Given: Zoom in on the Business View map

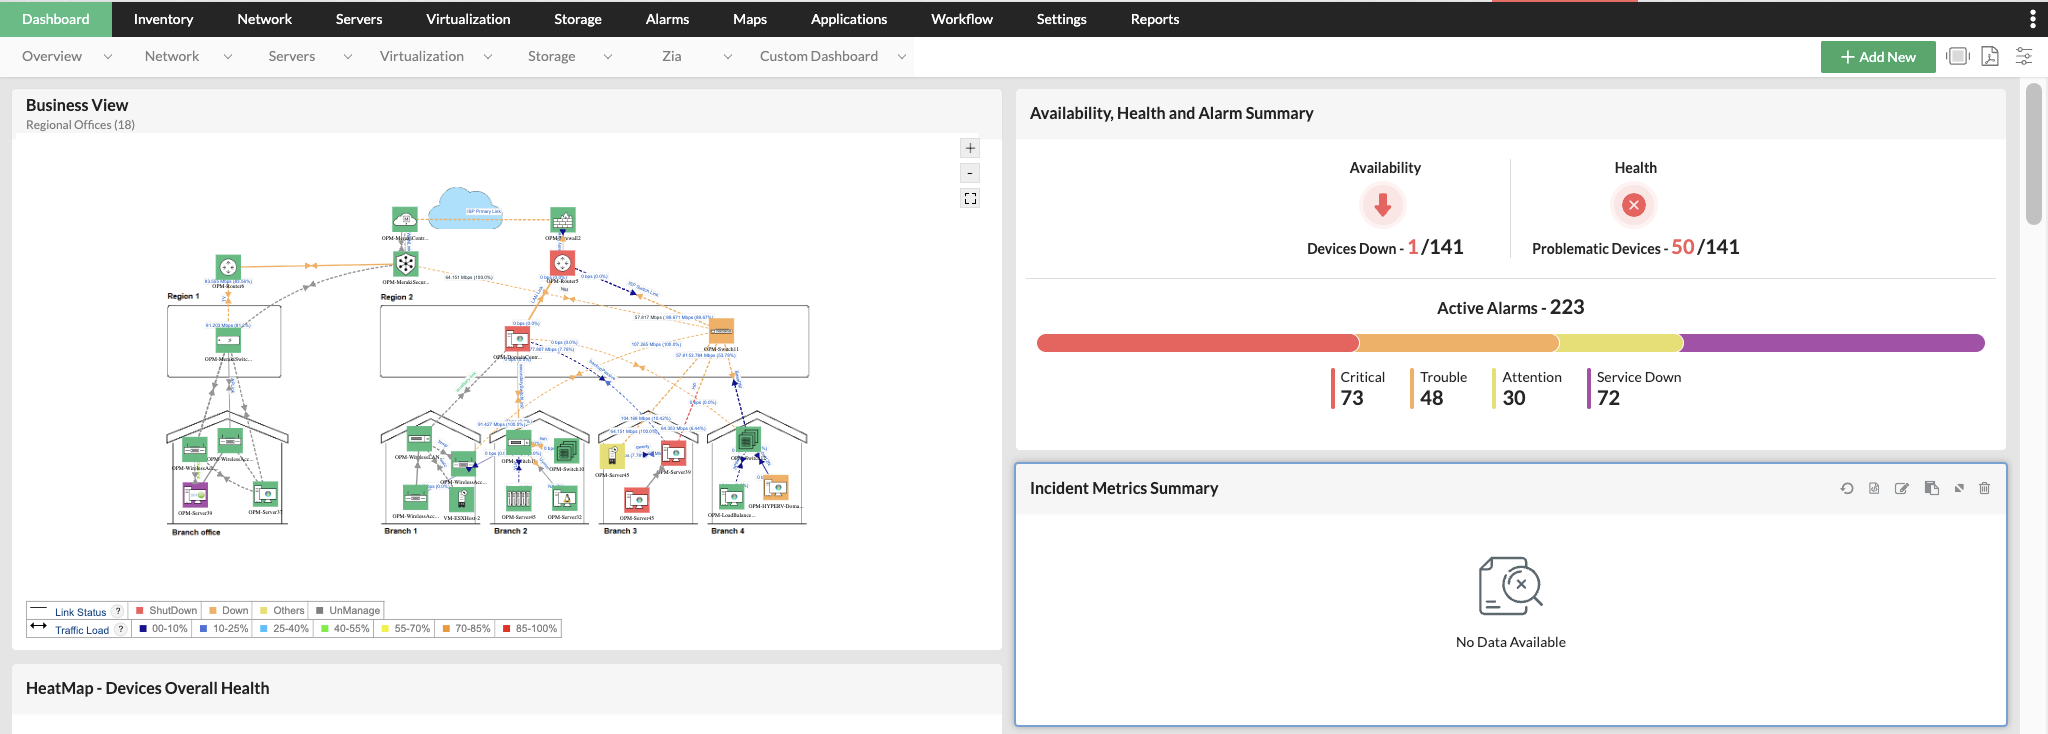Looking at the screenshot, I should pyautogui.click(x=970, y=148).
